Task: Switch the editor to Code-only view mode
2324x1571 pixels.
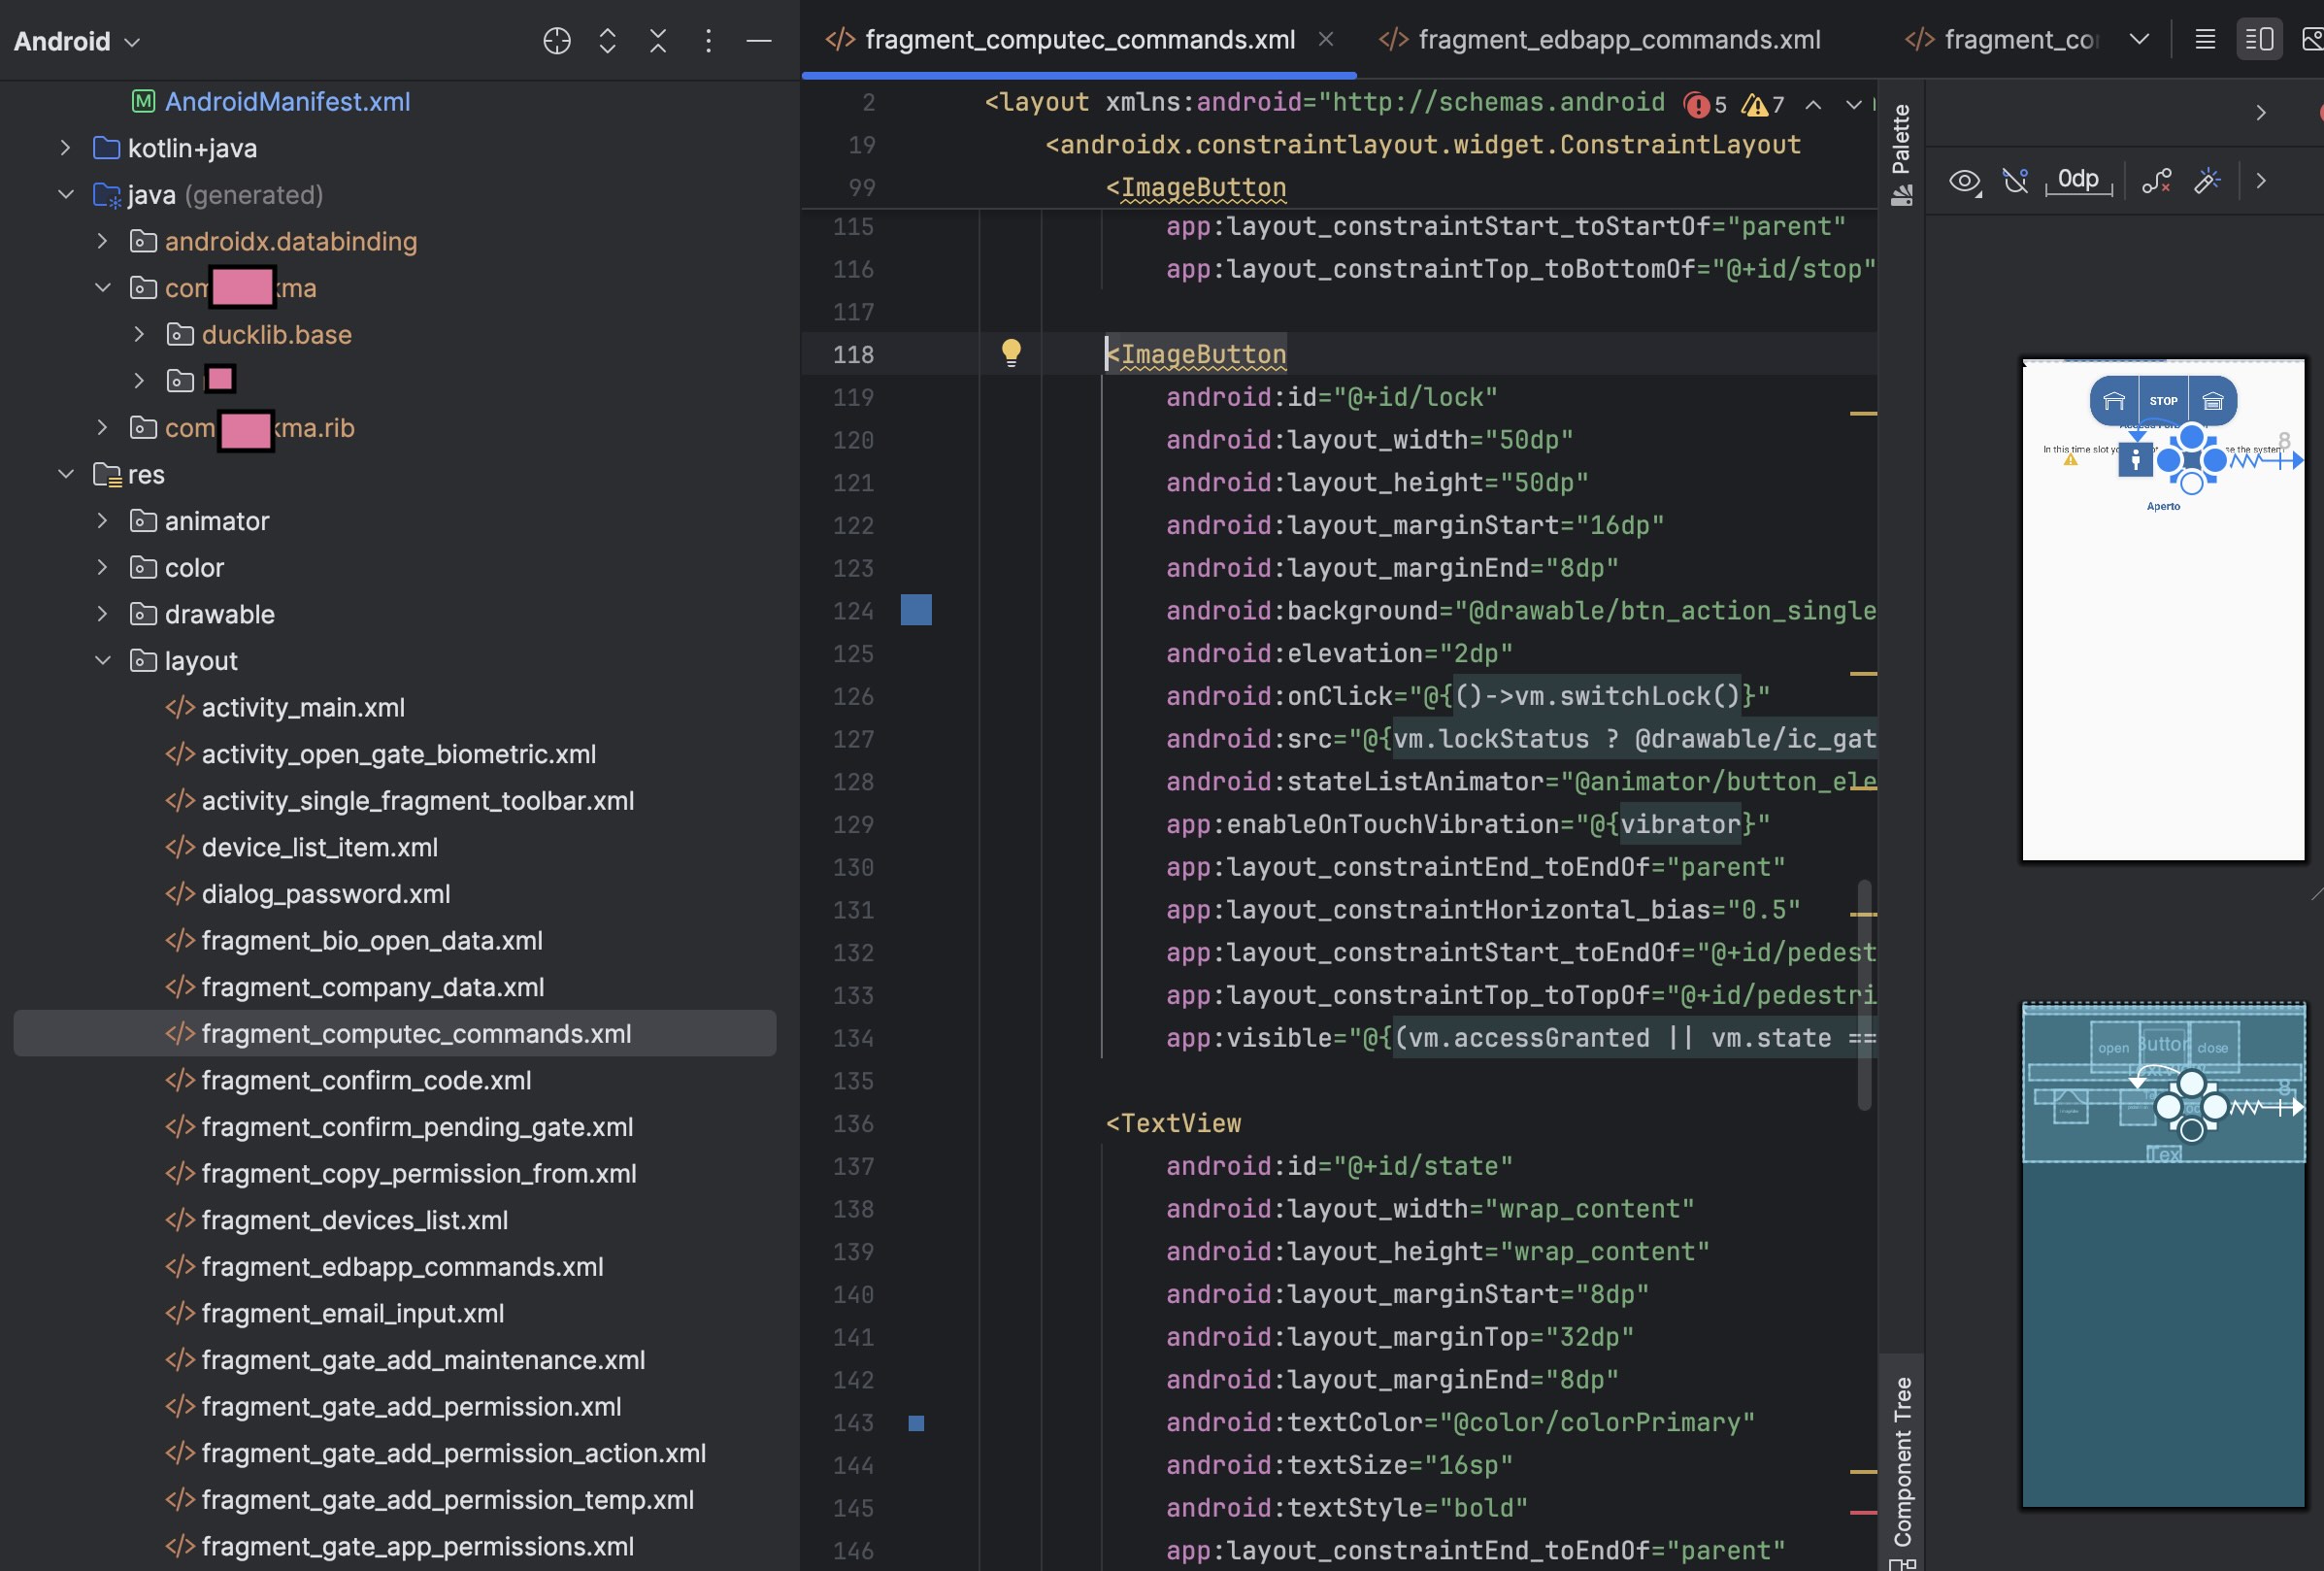Action: pyautogui.click(x=2205, y=40)
